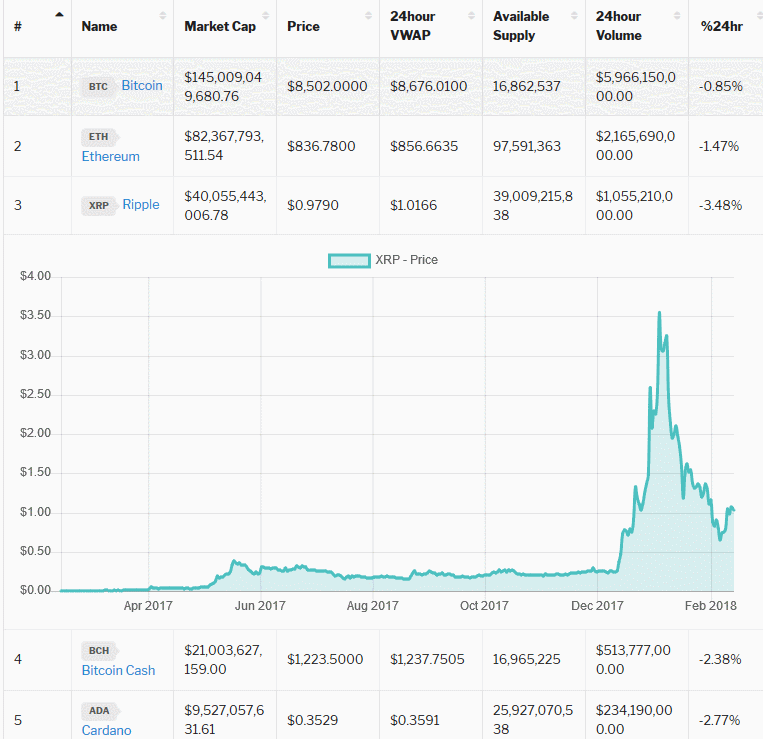
Task: Click Ethereum market cap $82,367,793,511.54
Action: click(x=224, y=146)
